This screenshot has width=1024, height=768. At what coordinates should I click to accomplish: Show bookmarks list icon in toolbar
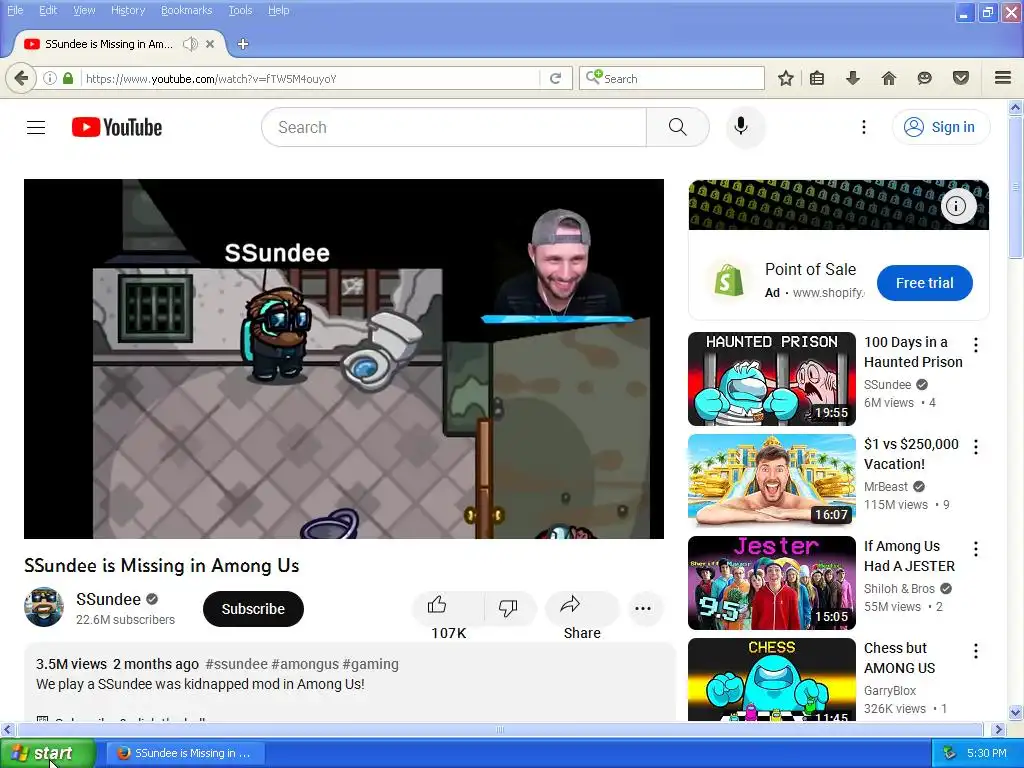point(816,78)
